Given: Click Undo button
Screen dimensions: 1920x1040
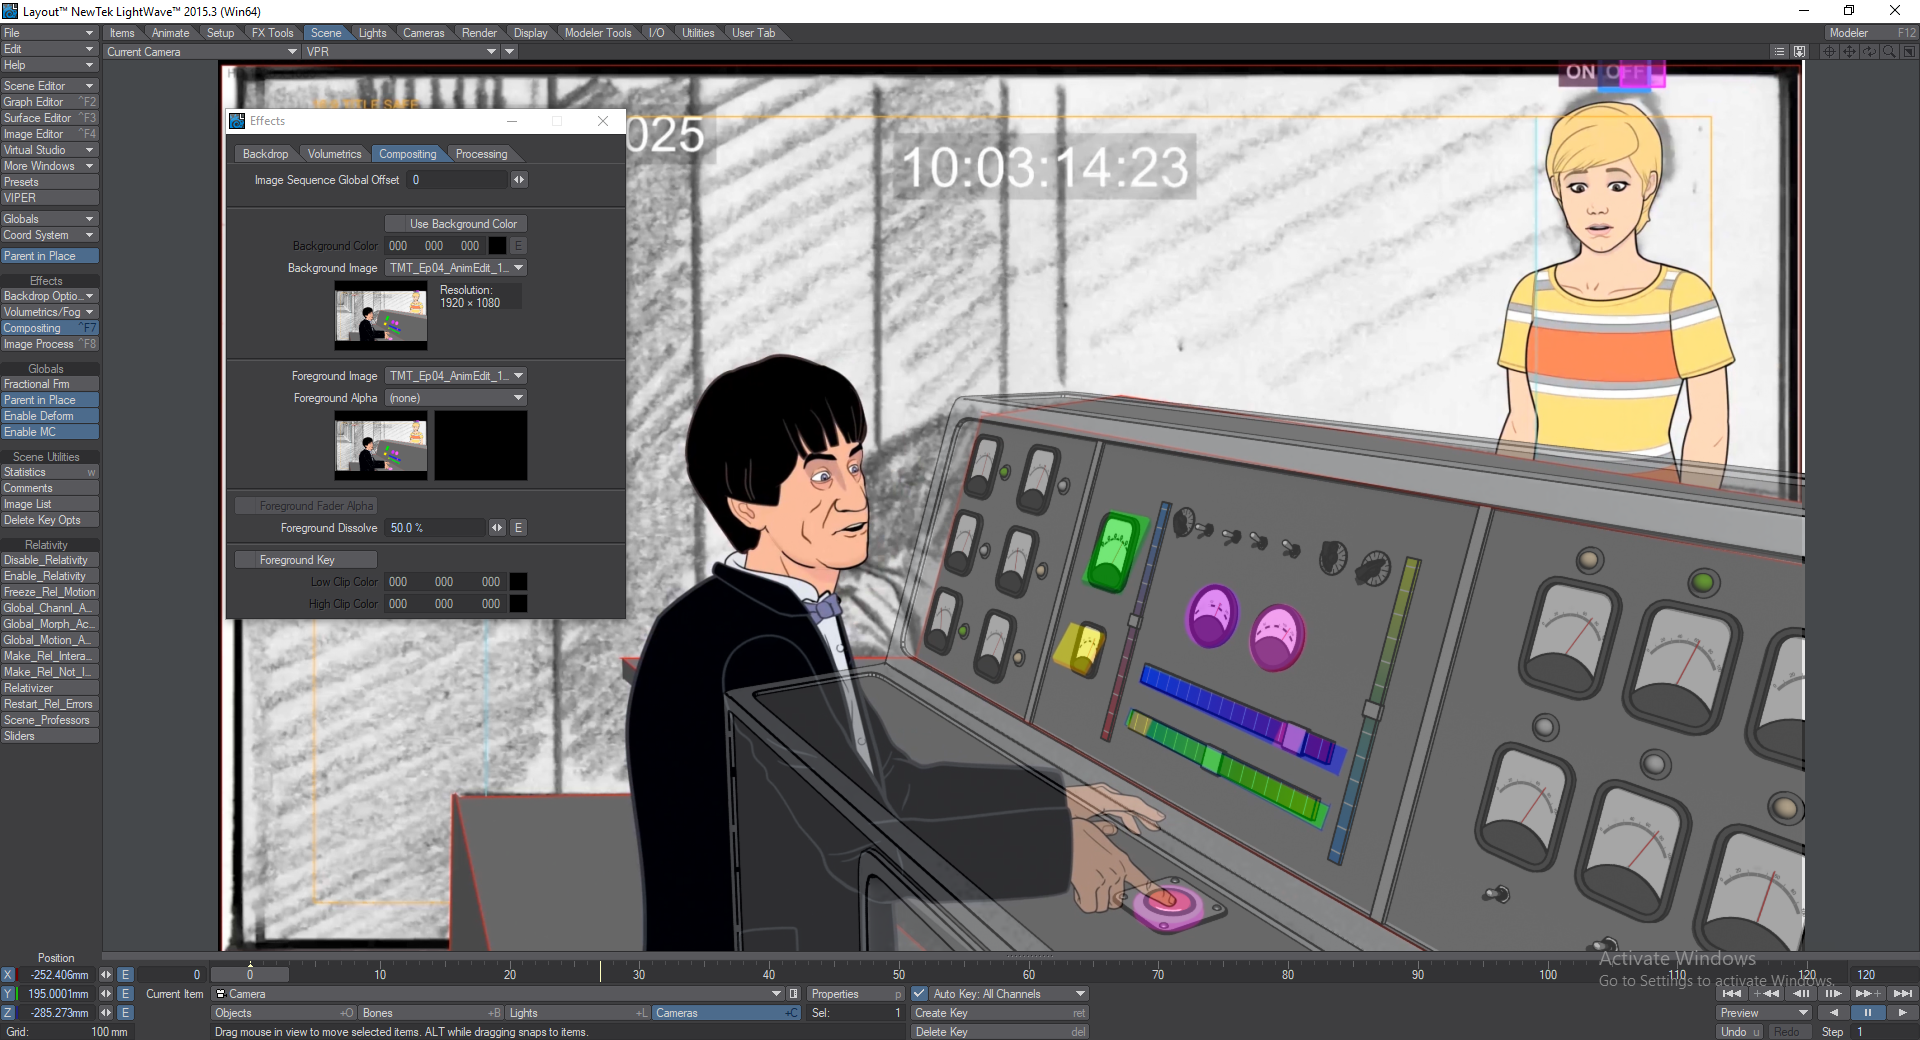Looking at the screenshot, I should tap(1740, 1032).
